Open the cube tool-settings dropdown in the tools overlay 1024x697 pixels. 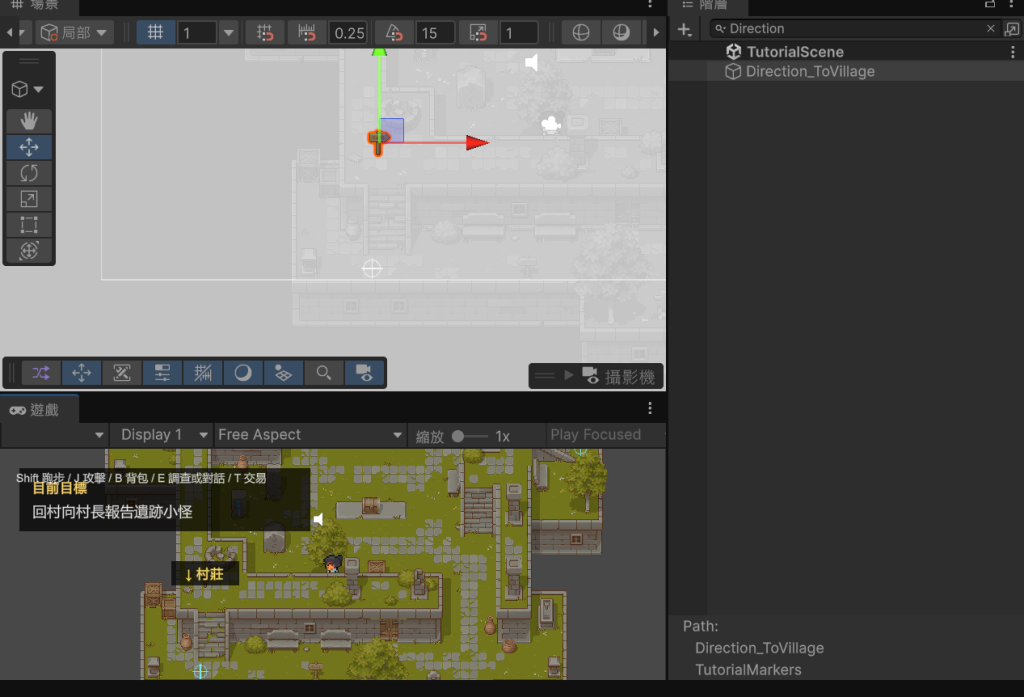click(x=28, y=89)
